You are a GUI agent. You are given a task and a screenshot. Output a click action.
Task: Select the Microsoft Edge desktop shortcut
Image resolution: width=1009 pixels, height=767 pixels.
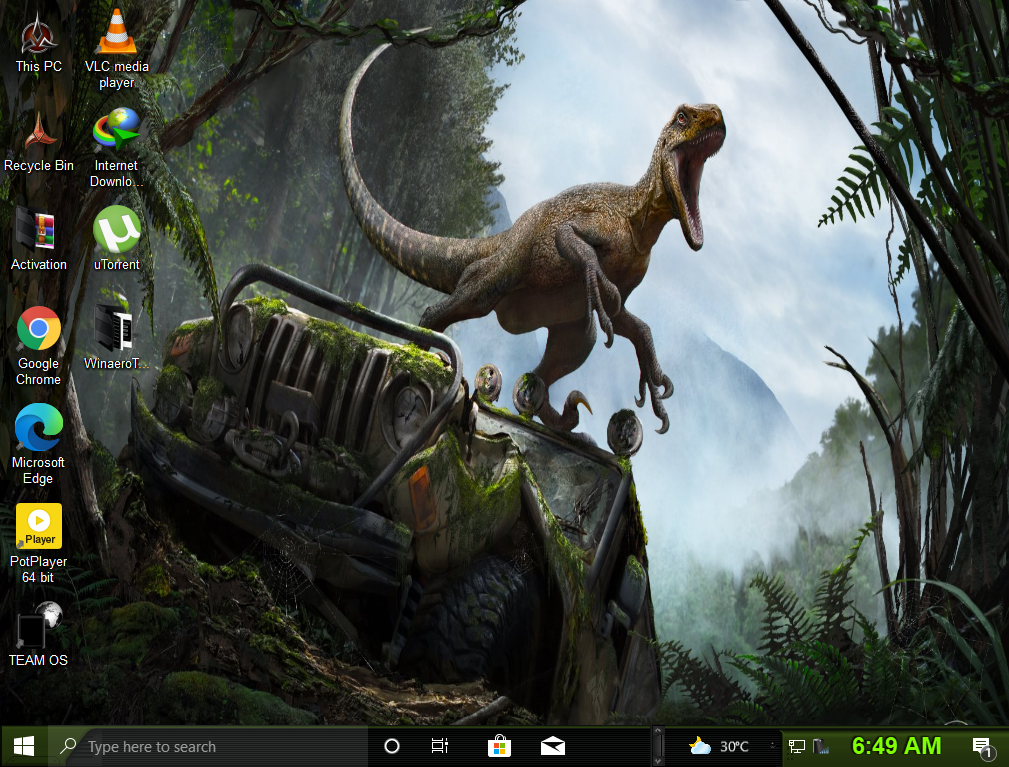(39, 445)
